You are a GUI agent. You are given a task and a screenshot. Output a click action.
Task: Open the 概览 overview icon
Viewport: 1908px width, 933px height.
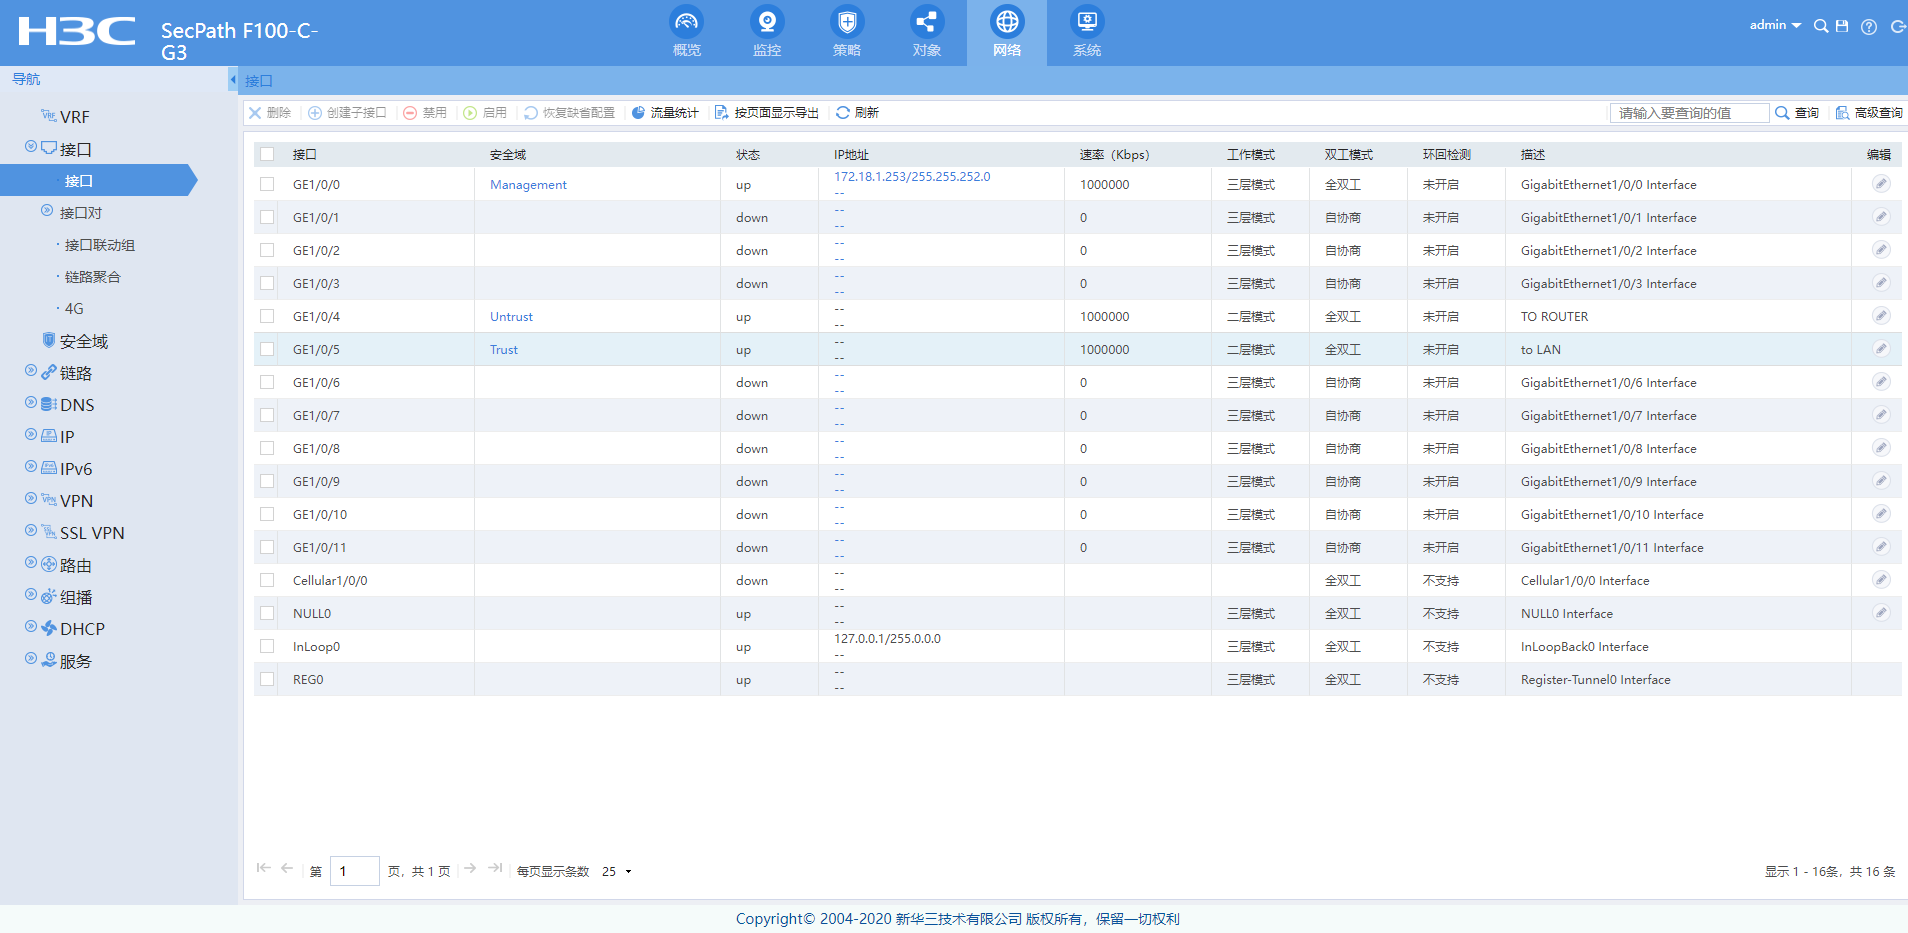click(x=686, y=23)
